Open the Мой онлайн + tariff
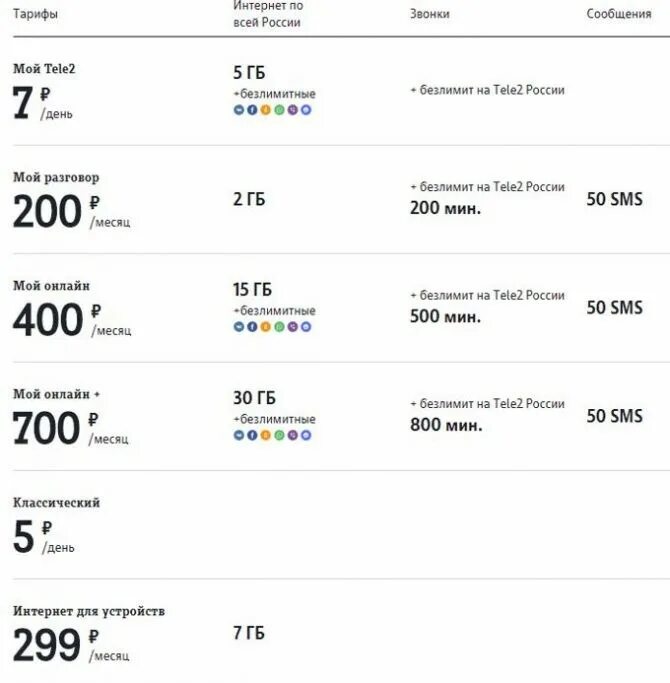Viewport: 670px width, 683px height. point(56,394)
